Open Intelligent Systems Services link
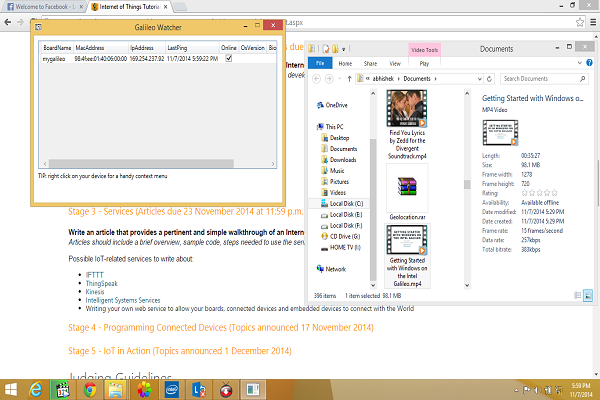600x400 pixels. (123, 300)
